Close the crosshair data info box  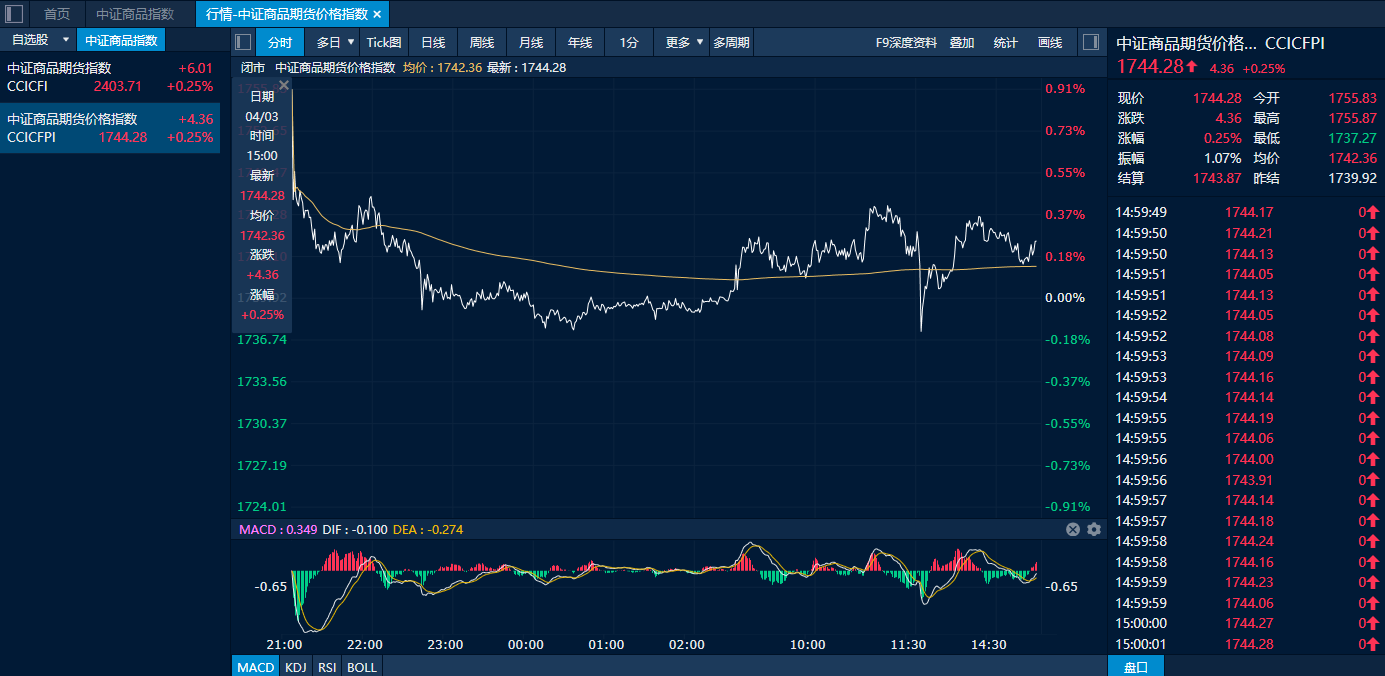(284, 86)
